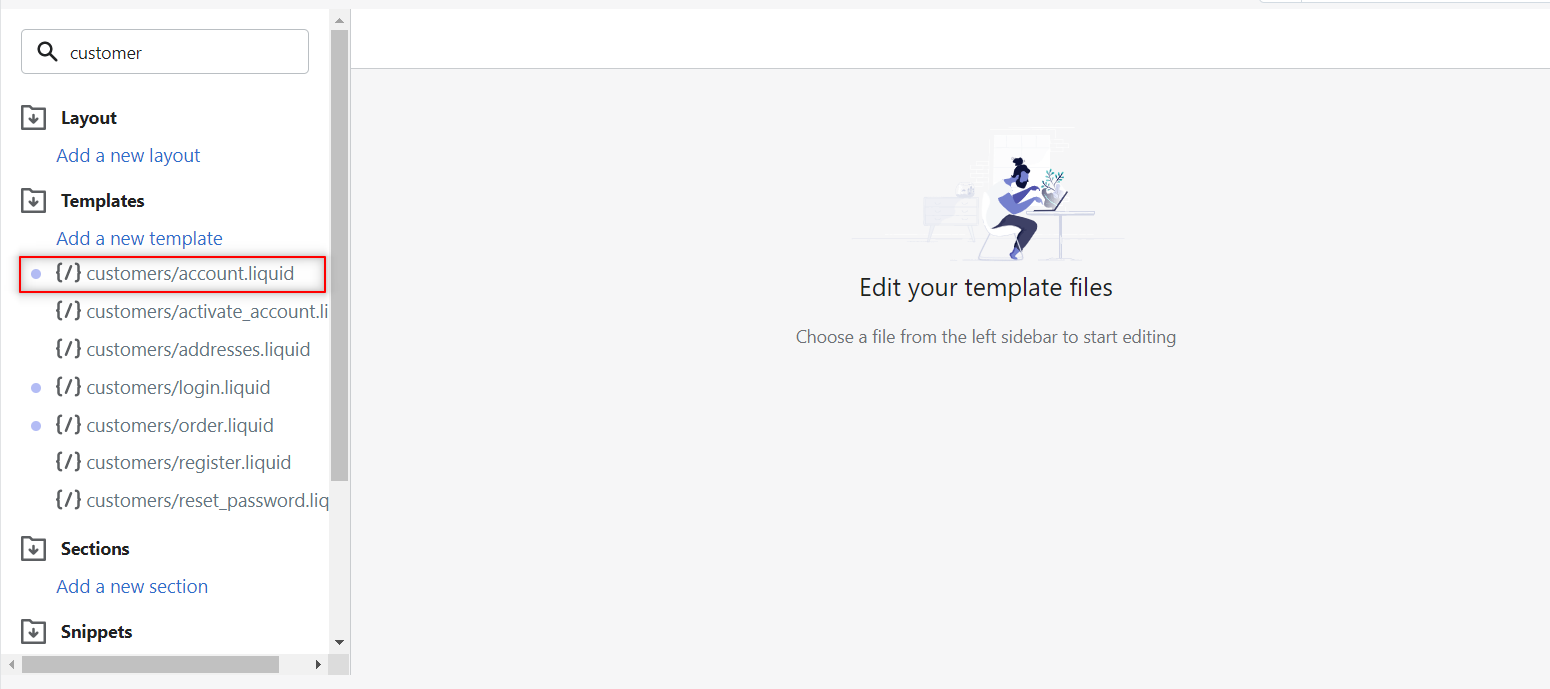This screenshot has width=1550, height=689.
Task: Click the file icon for customers/account.liquid
Action: [68, 274]
